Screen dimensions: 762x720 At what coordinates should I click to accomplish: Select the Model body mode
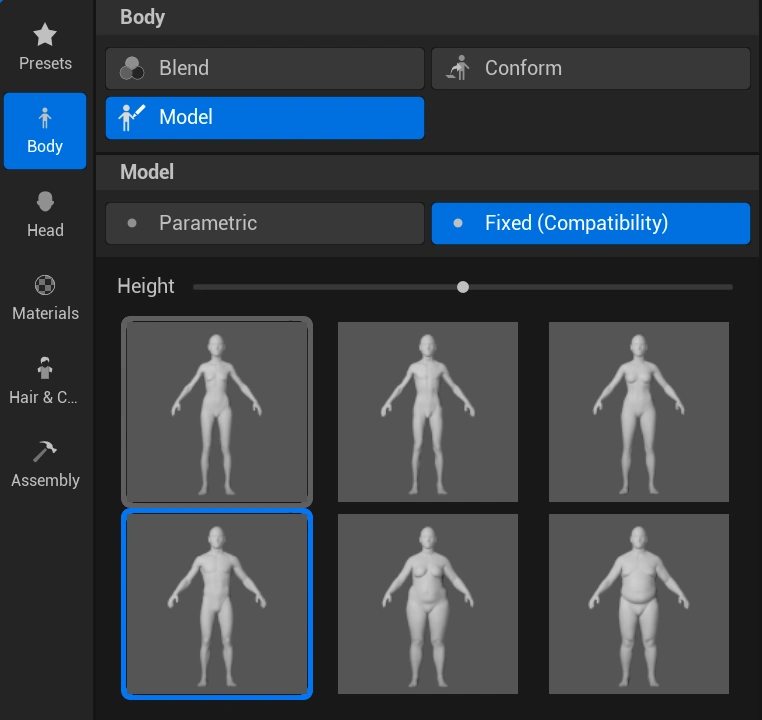[x=265, y=118]
